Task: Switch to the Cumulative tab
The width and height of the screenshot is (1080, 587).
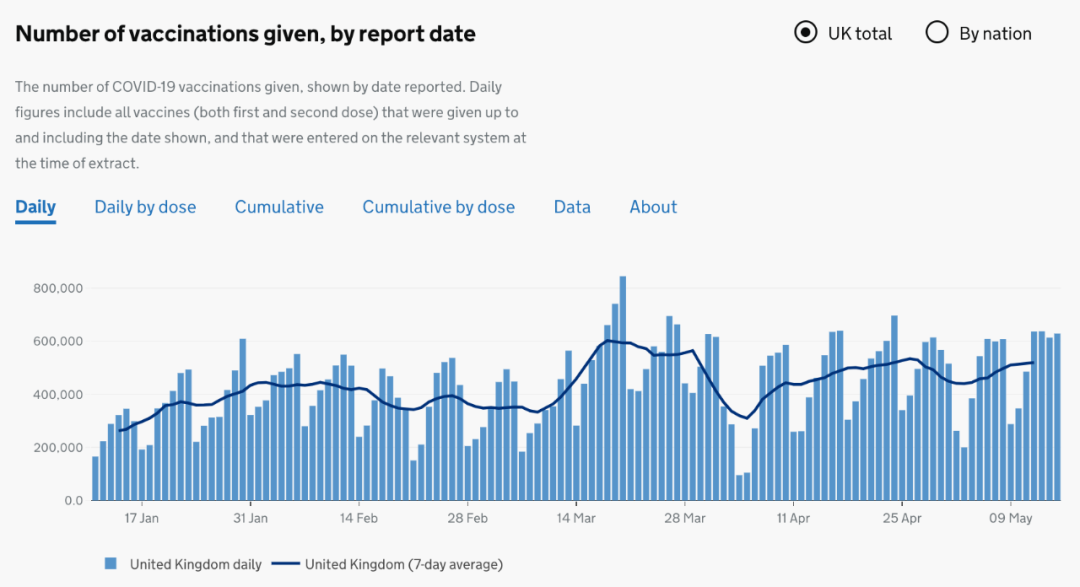Action: coord(279,207)
